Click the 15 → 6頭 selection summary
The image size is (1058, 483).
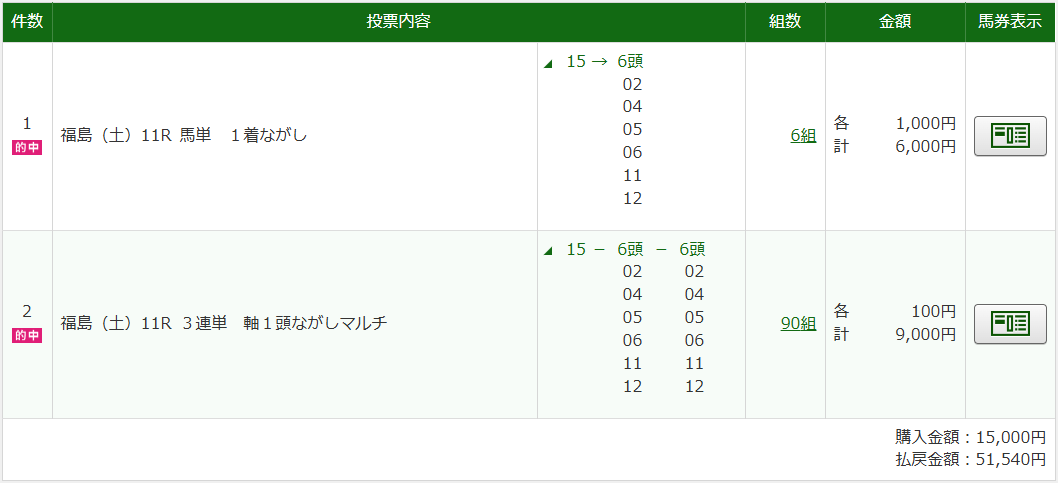605,62
